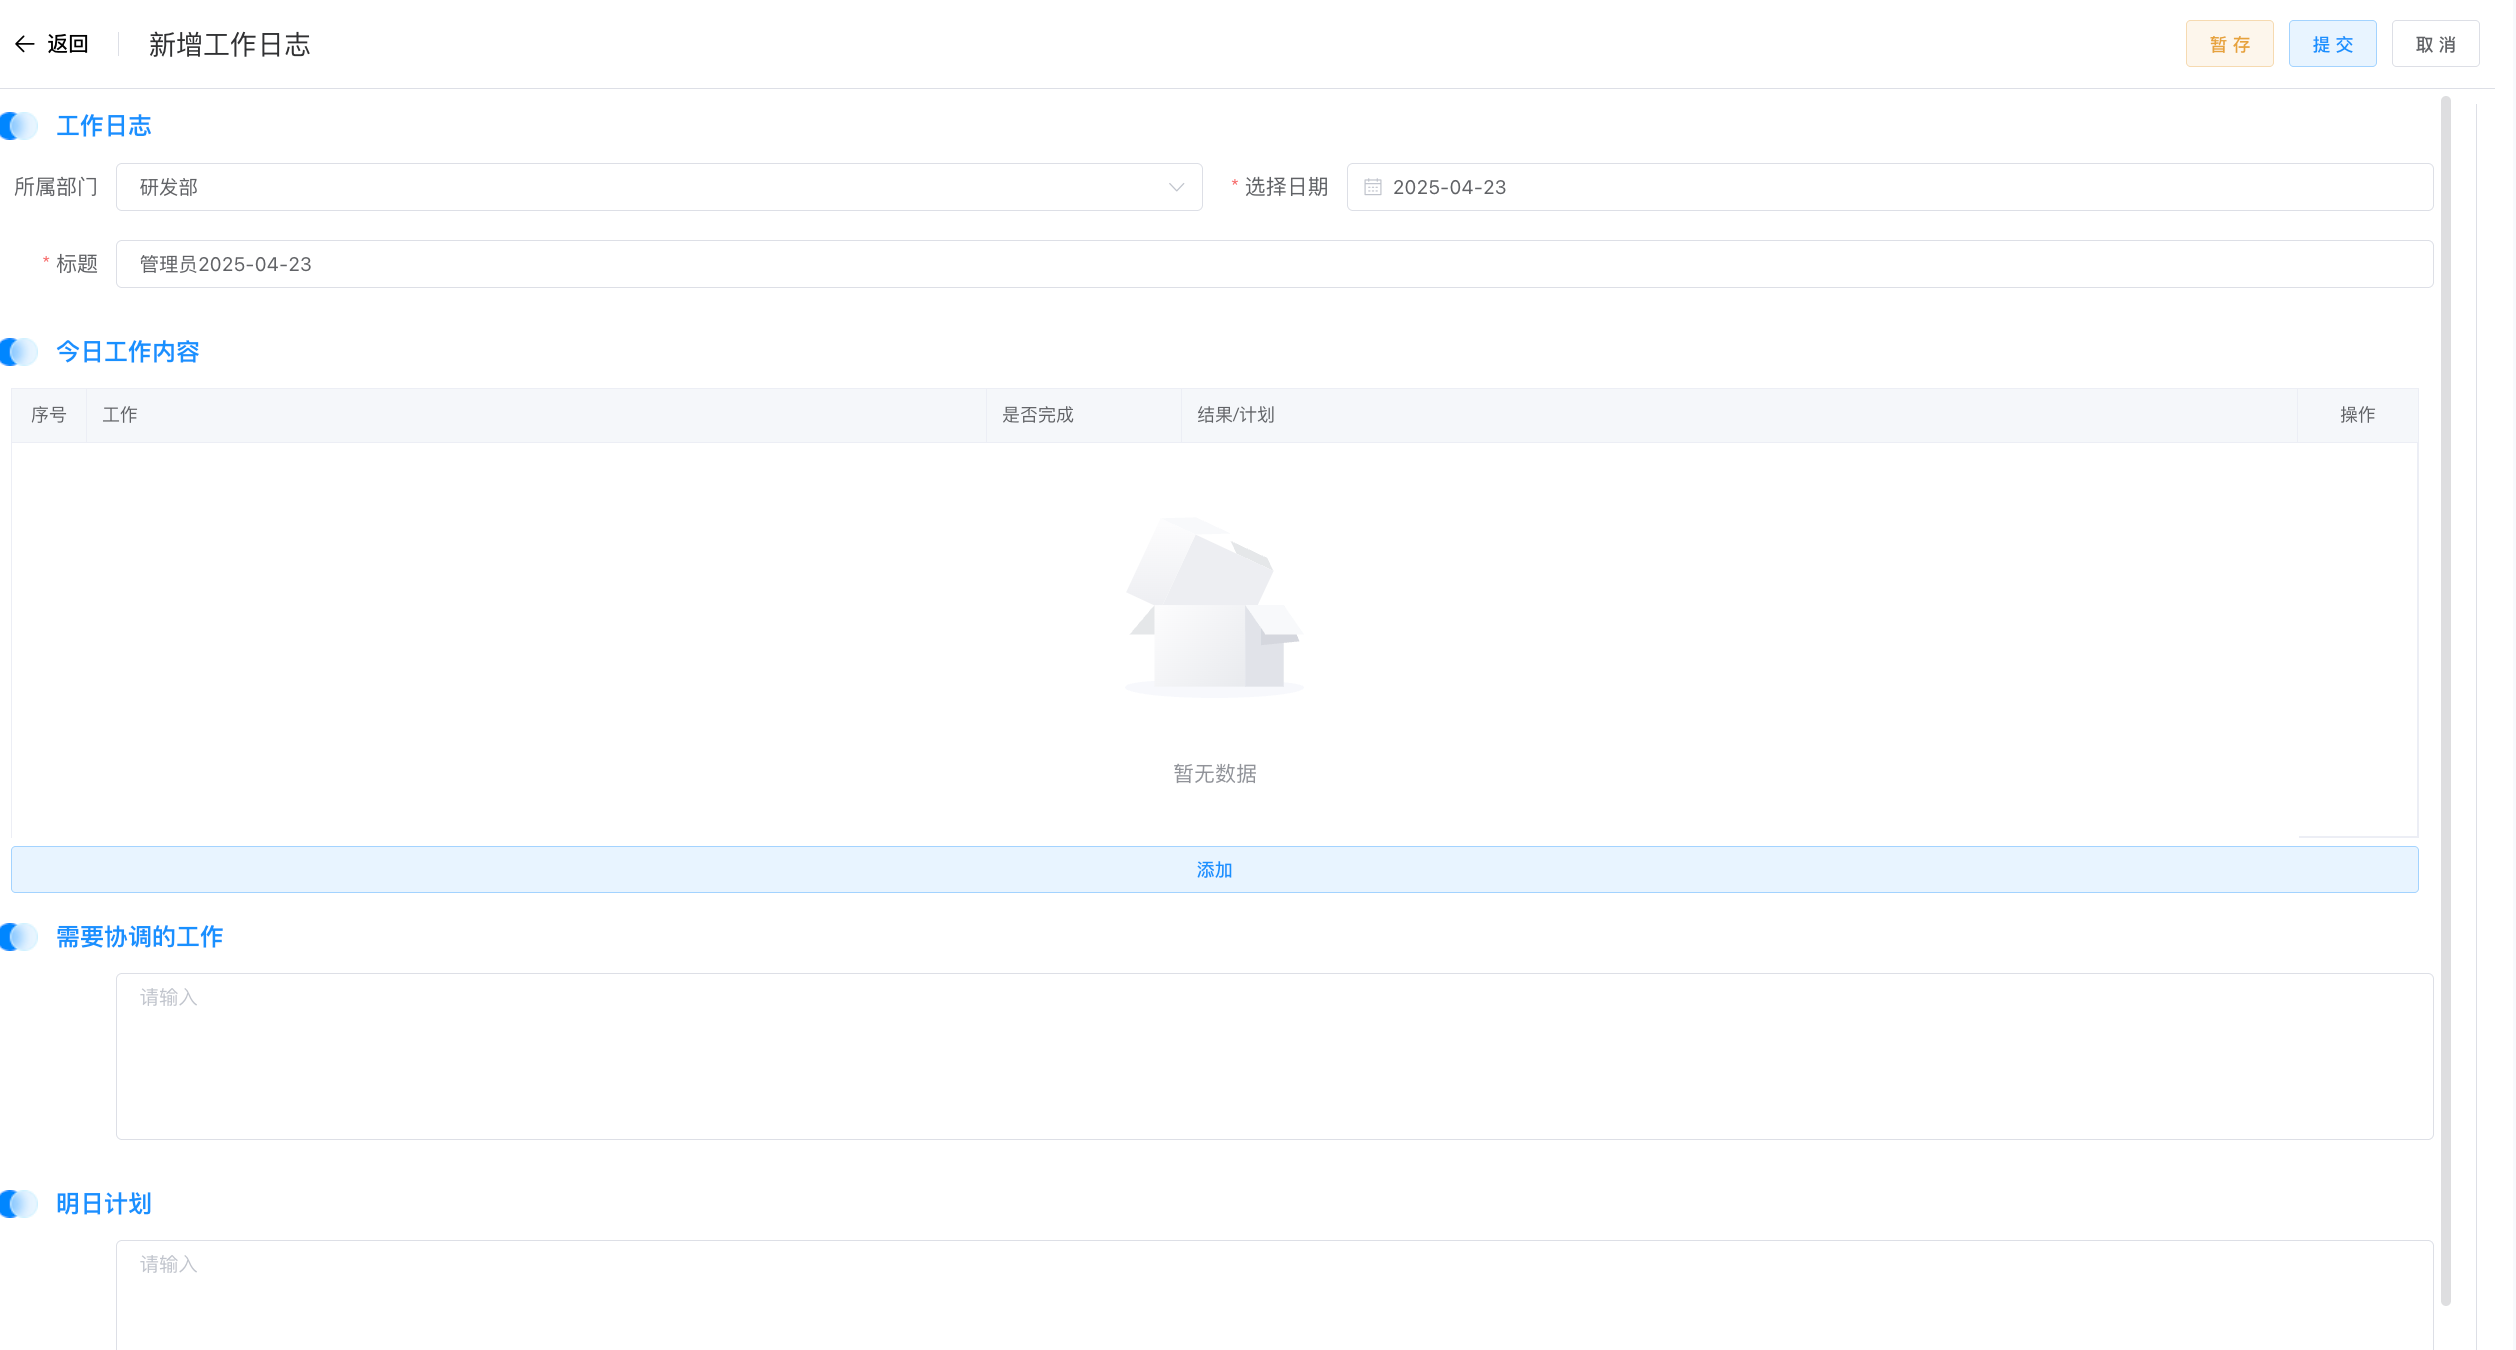Cancel with the 取消 button
Viewport: 2516px width, 1350px height.
coord(2435,44)
